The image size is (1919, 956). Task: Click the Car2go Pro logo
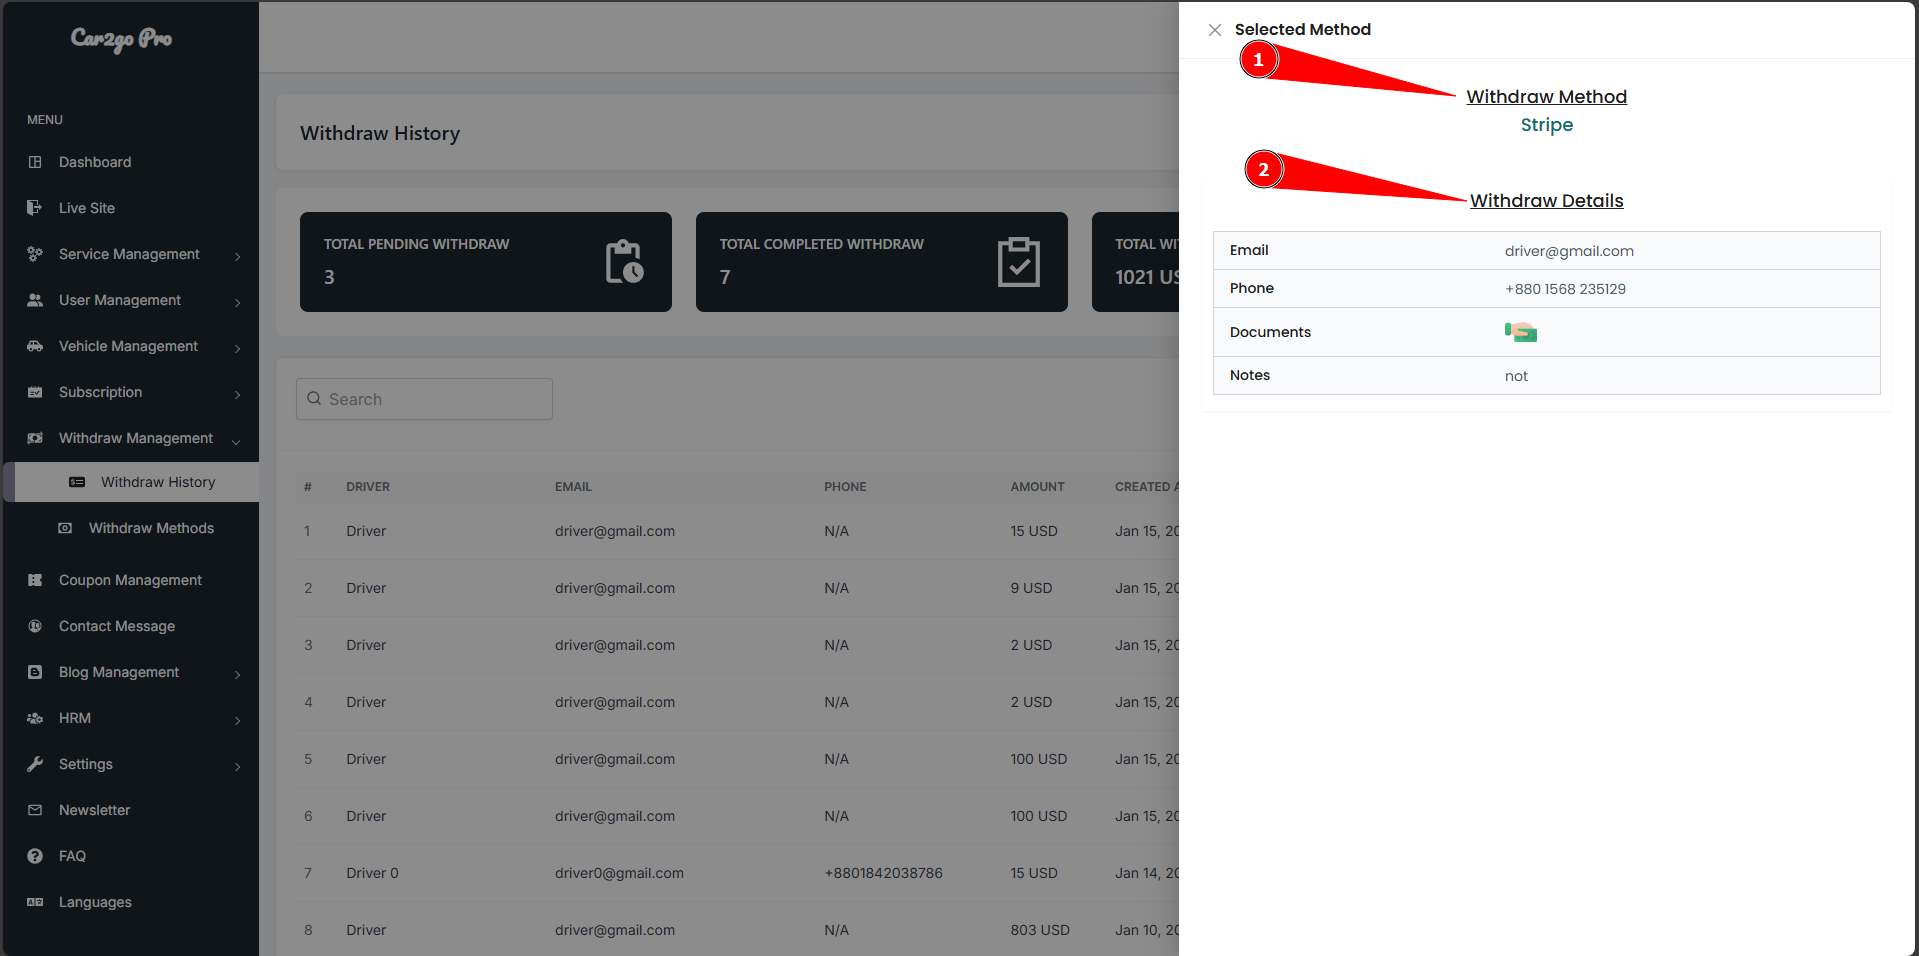pos(121,39)
